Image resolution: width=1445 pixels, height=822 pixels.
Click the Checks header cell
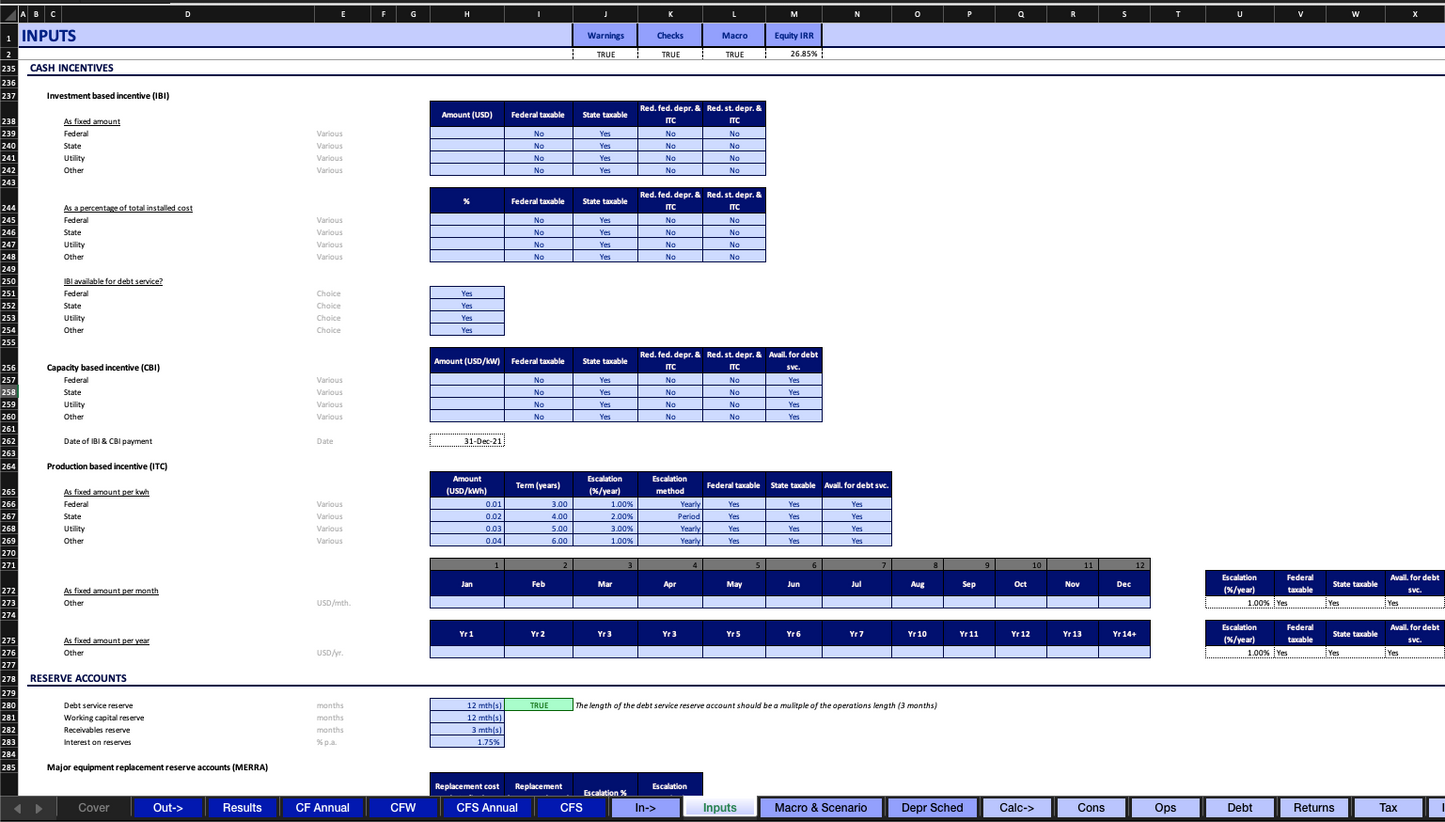click(x=670, y=35)
